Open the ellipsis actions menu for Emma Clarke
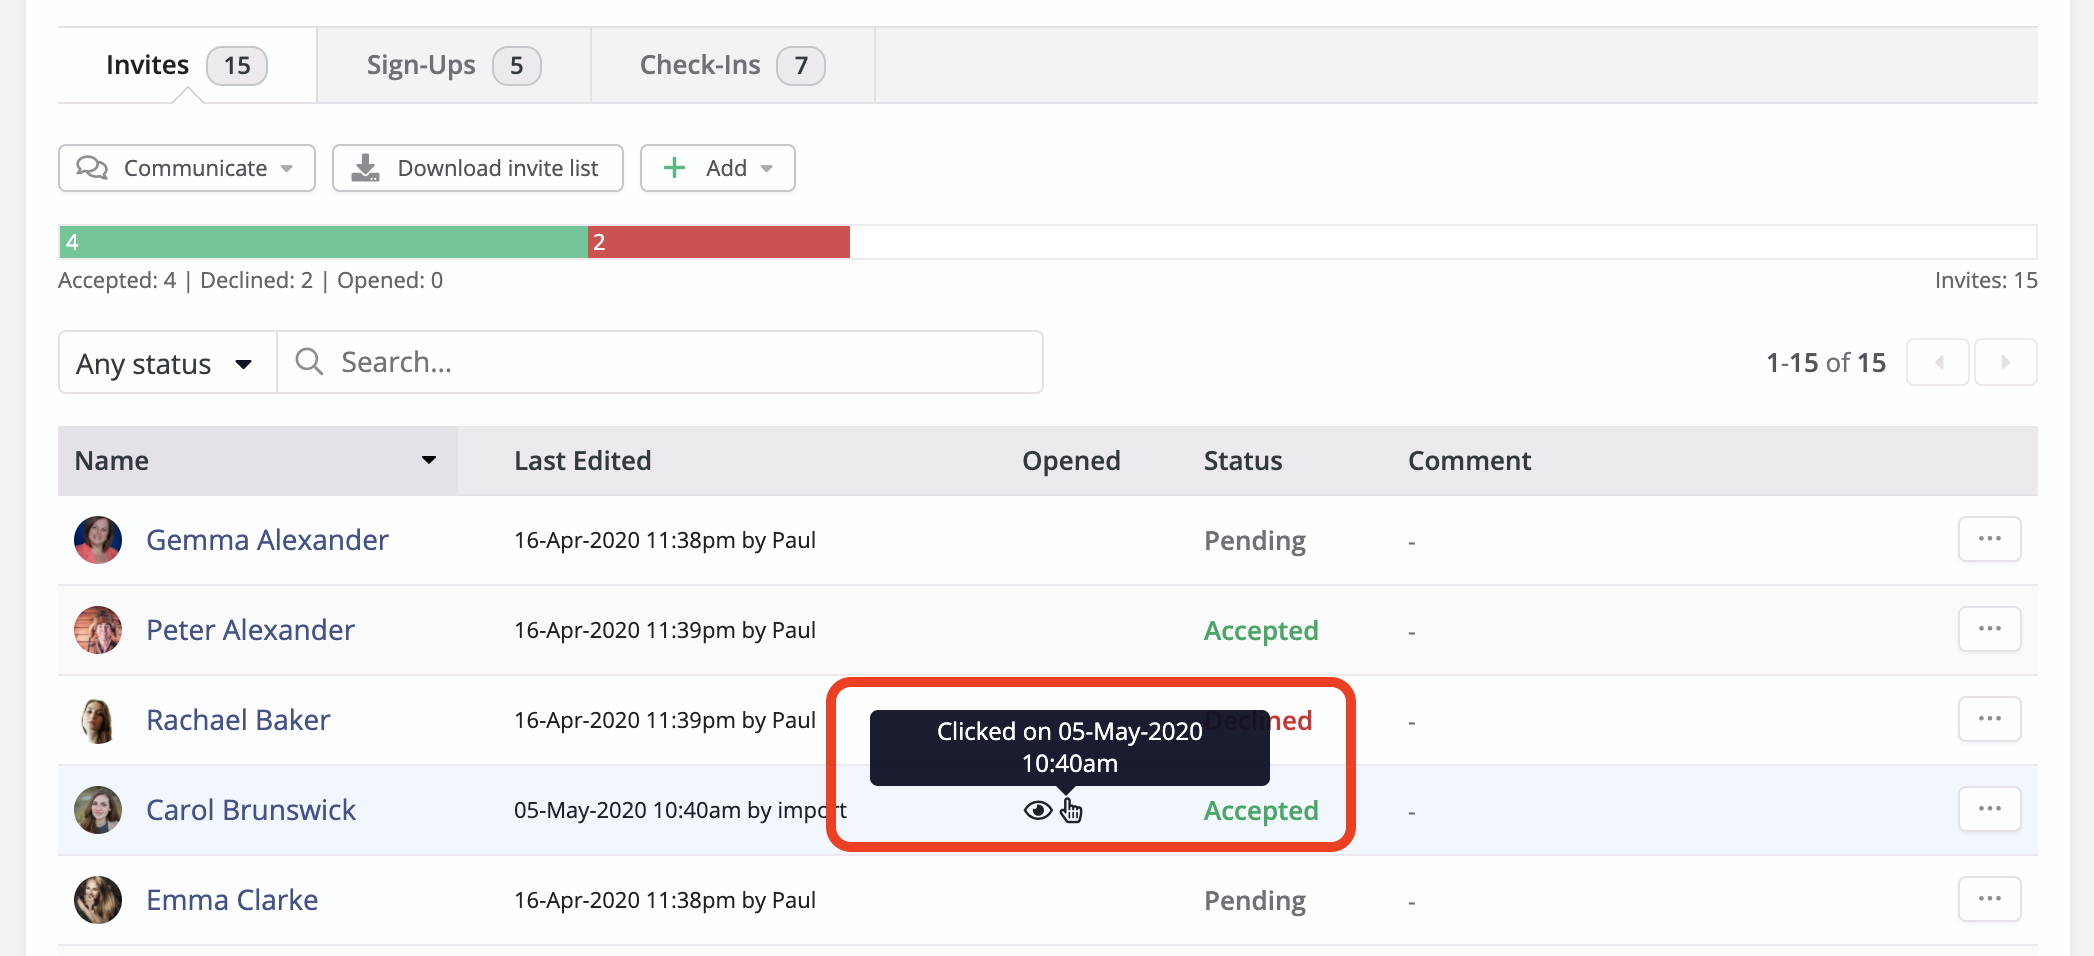The height and width of the screenshot is (956, 2094). click(1989, 899)
